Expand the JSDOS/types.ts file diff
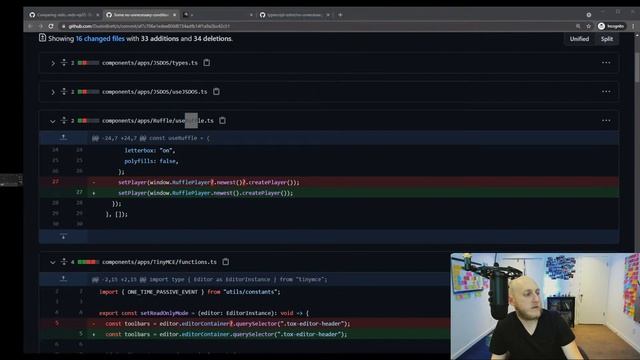This screenshot has height=360, width=640. click(x=53, y=63)
